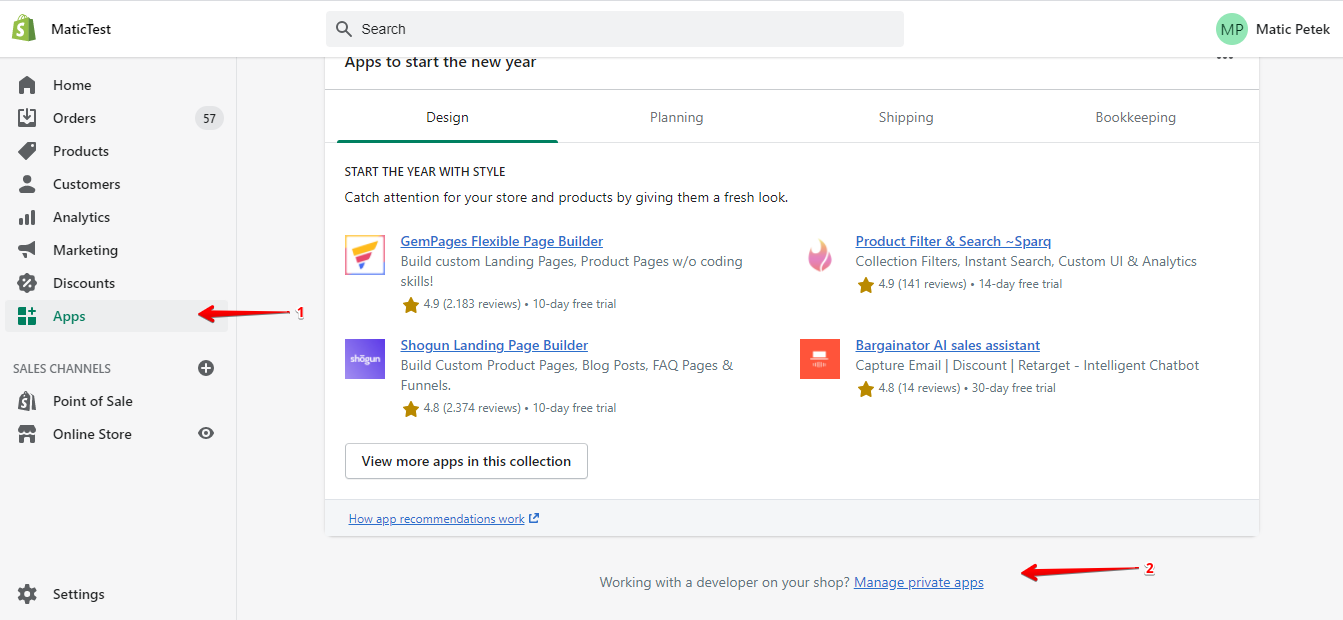The width and height of the screenshot is (1343, 620).
Task: Add a sales channel with plus icon
Action: tap(206, 368)
